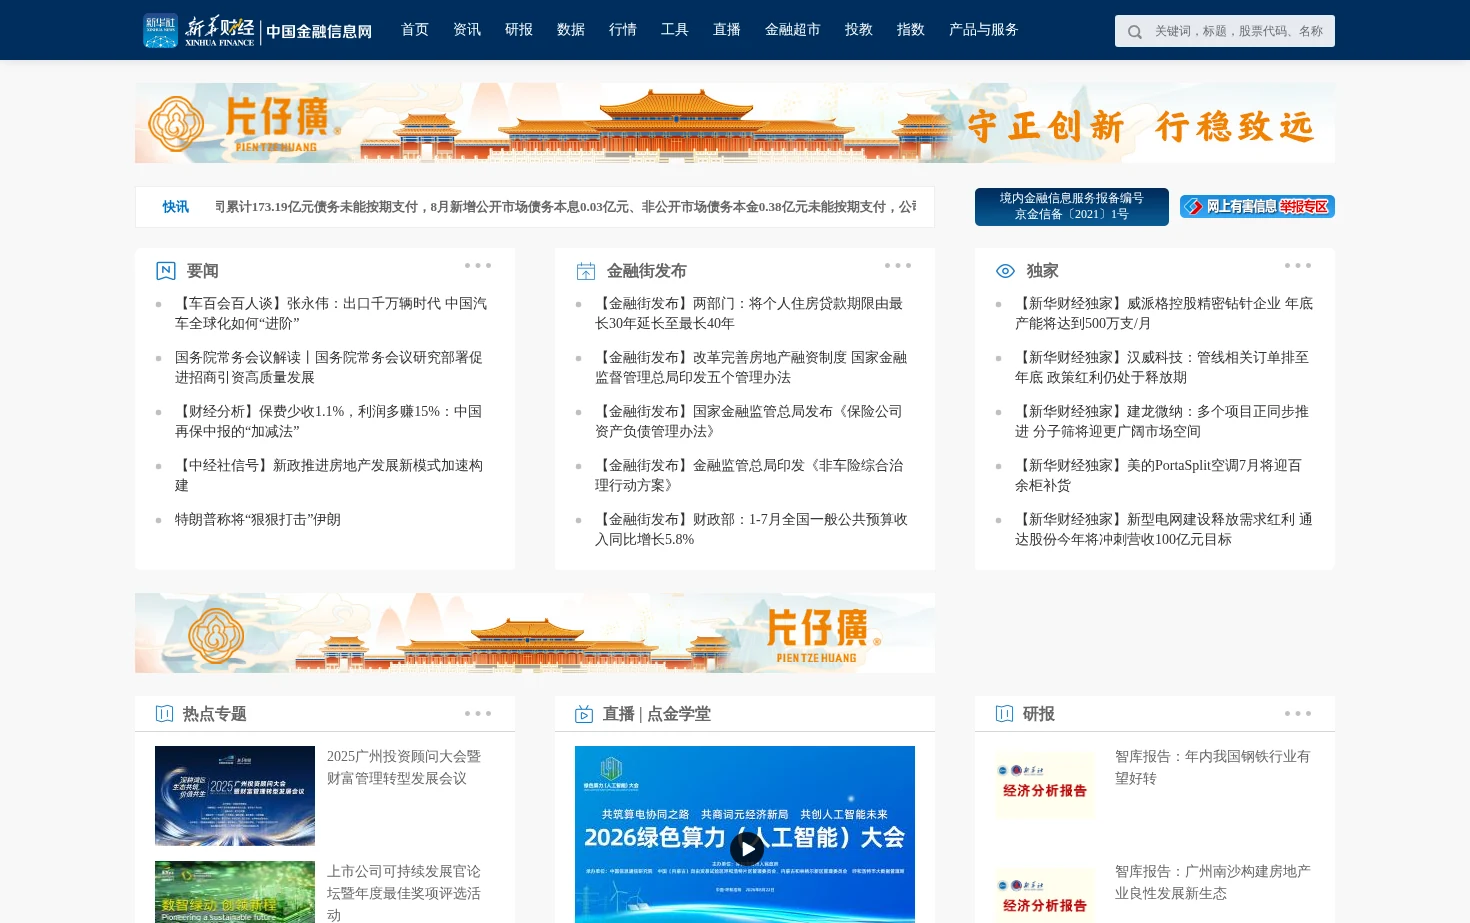The image size is (1470, 923).
Task: Click the 研报 section icon
Action: pos(1005,714)
